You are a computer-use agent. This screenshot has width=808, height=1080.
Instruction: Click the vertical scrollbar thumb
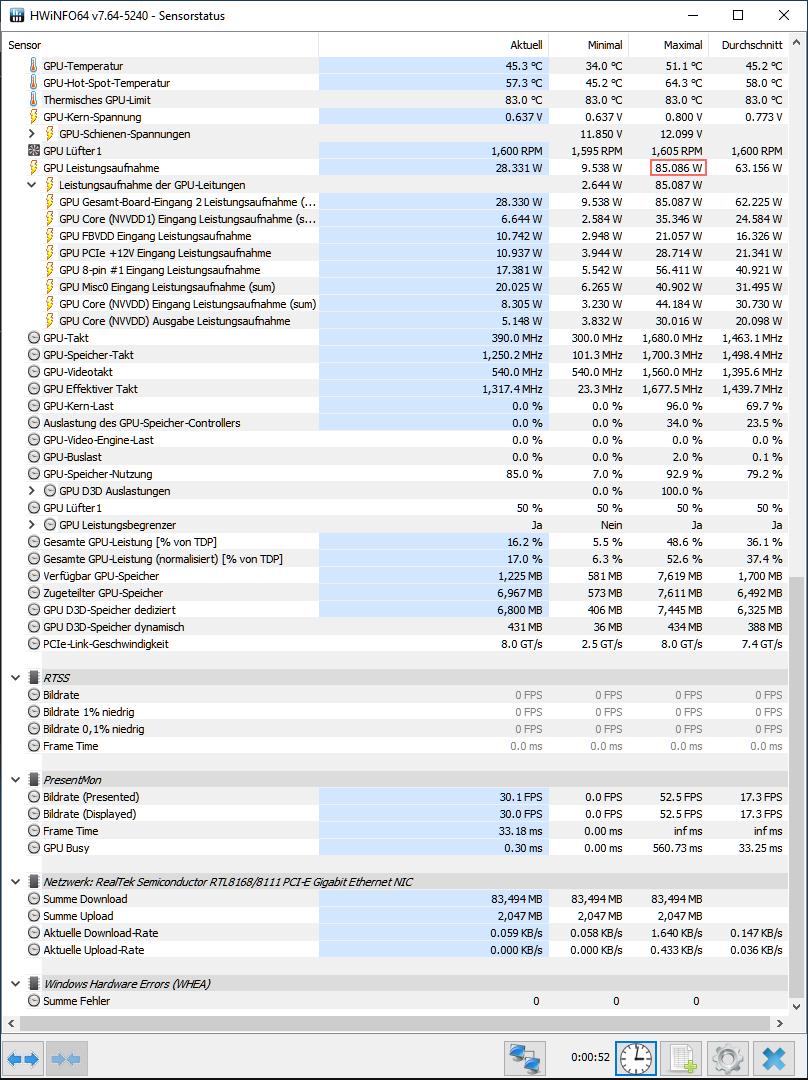(x=797, y=789)
